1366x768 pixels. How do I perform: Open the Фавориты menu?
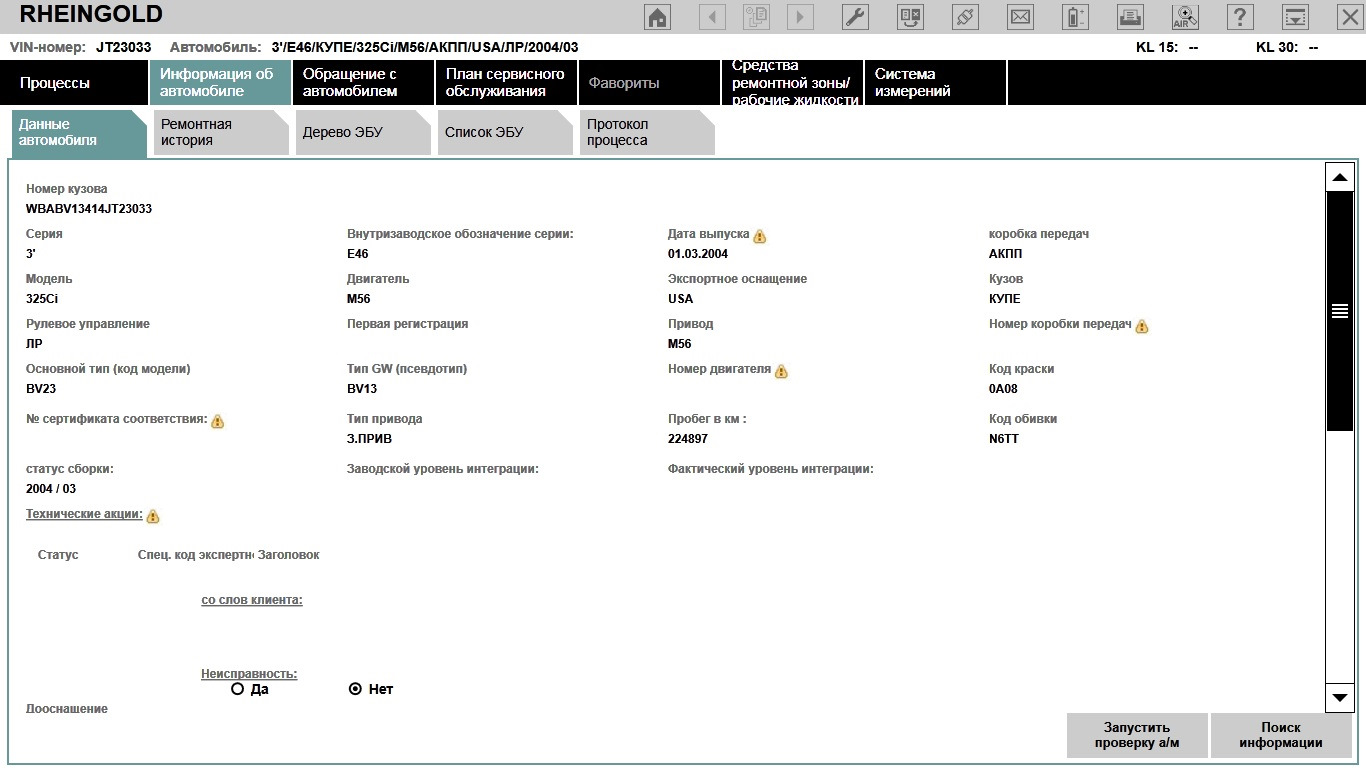[x=649, y=82]
